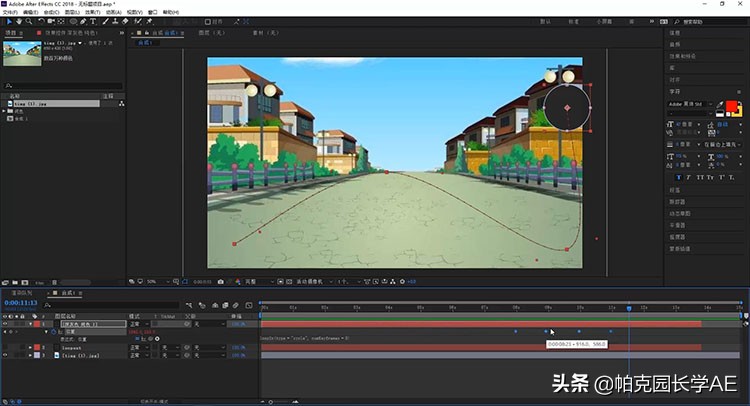Toggle the timeline Motion Blur icon

(236, 305)
